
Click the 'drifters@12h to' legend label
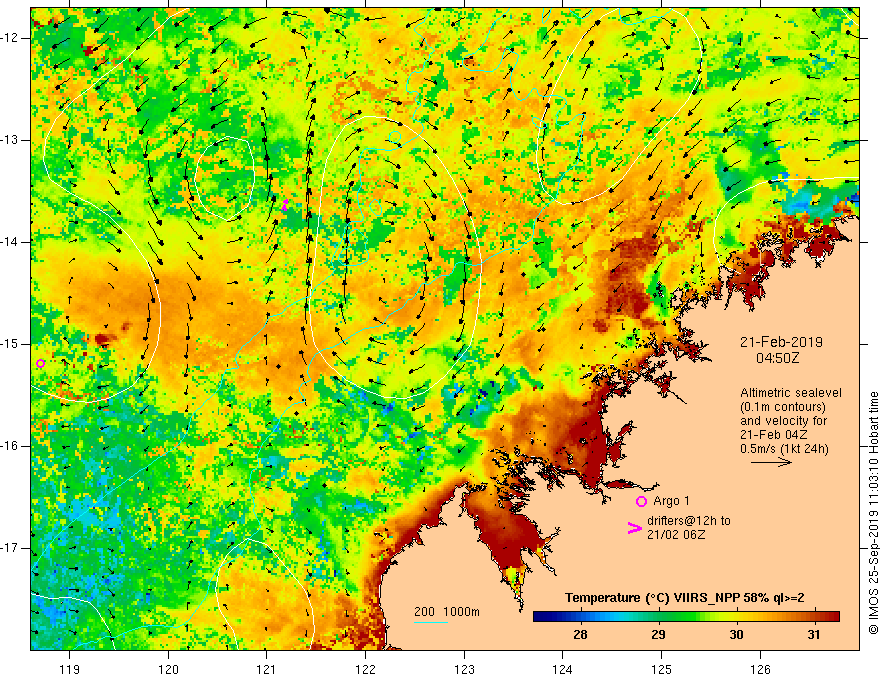[x=689, y=521]
